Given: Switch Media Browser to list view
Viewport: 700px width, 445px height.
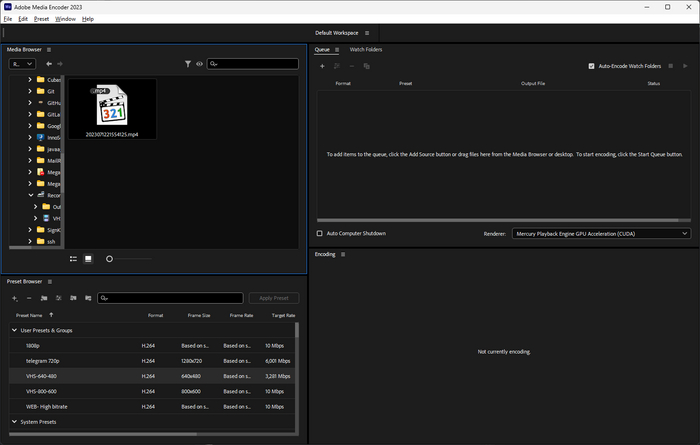Looking at the screenshot, I should [x=74, y=258].
